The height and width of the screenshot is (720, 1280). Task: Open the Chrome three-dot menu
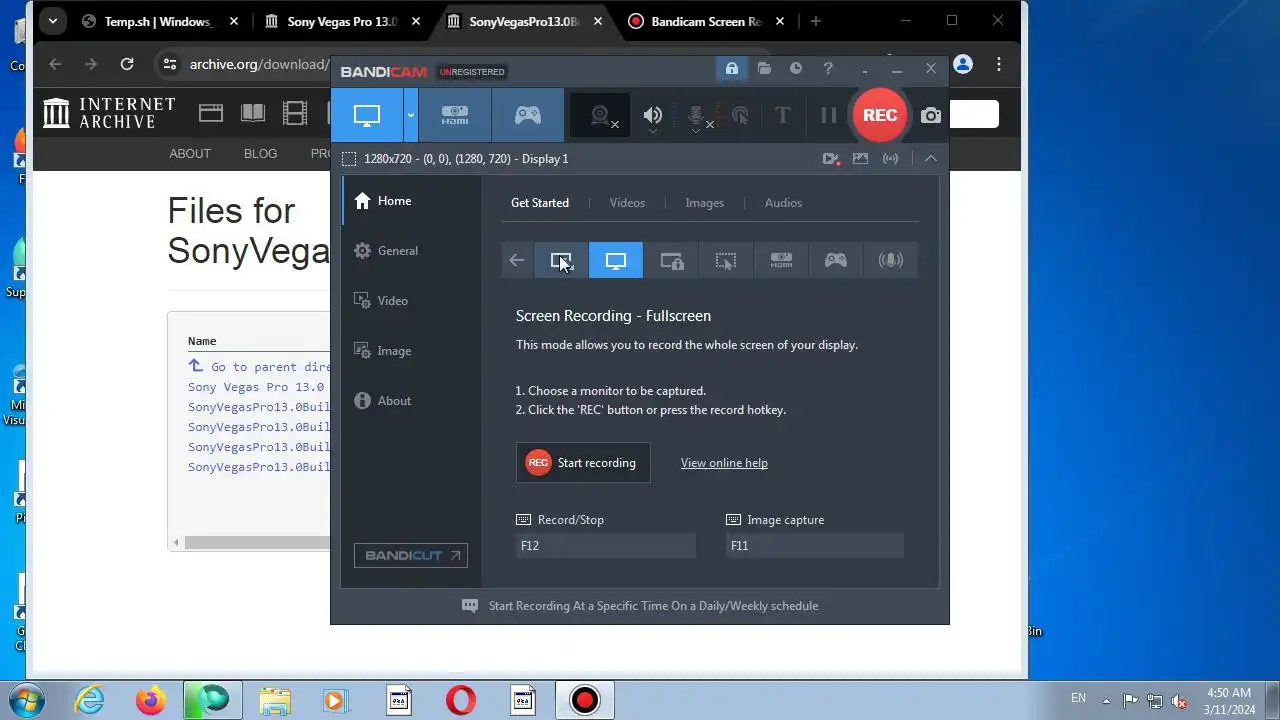[x=998, y=64]
